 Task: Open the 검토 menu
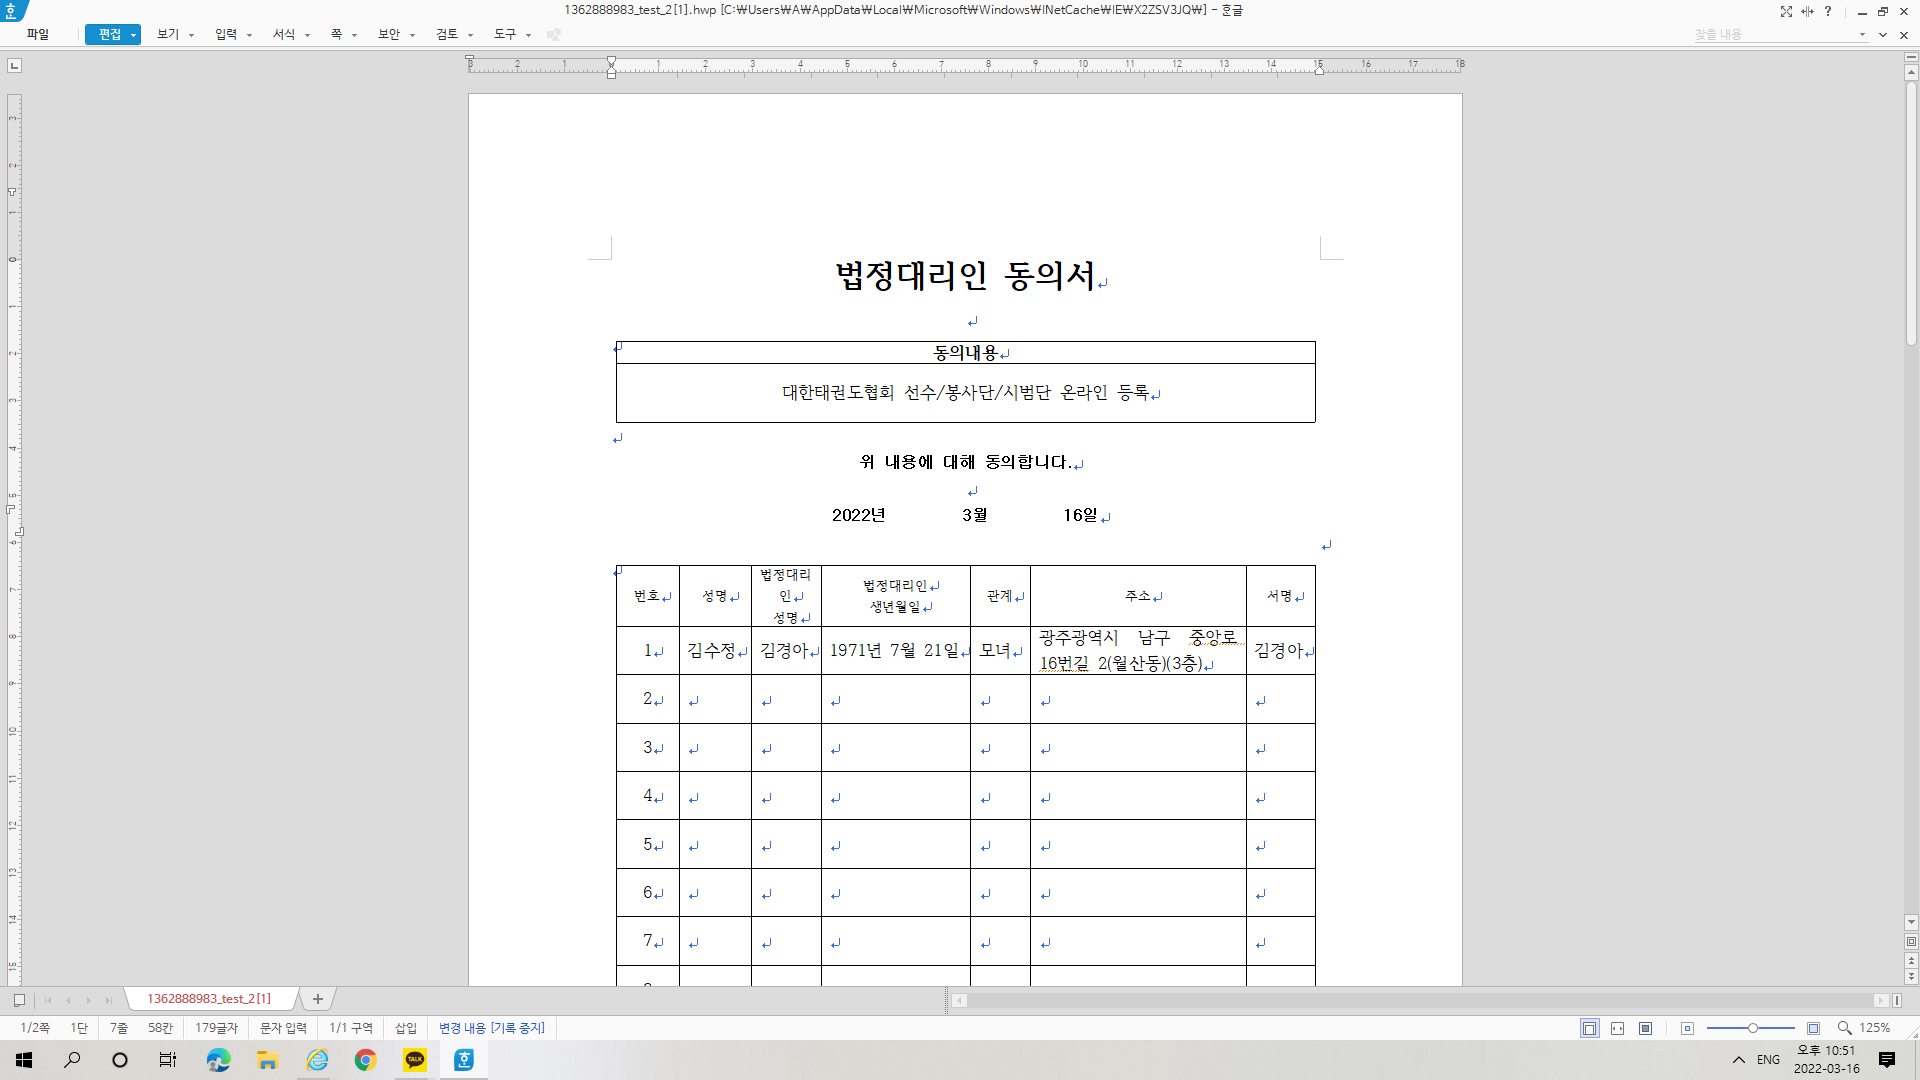(447, 35)
